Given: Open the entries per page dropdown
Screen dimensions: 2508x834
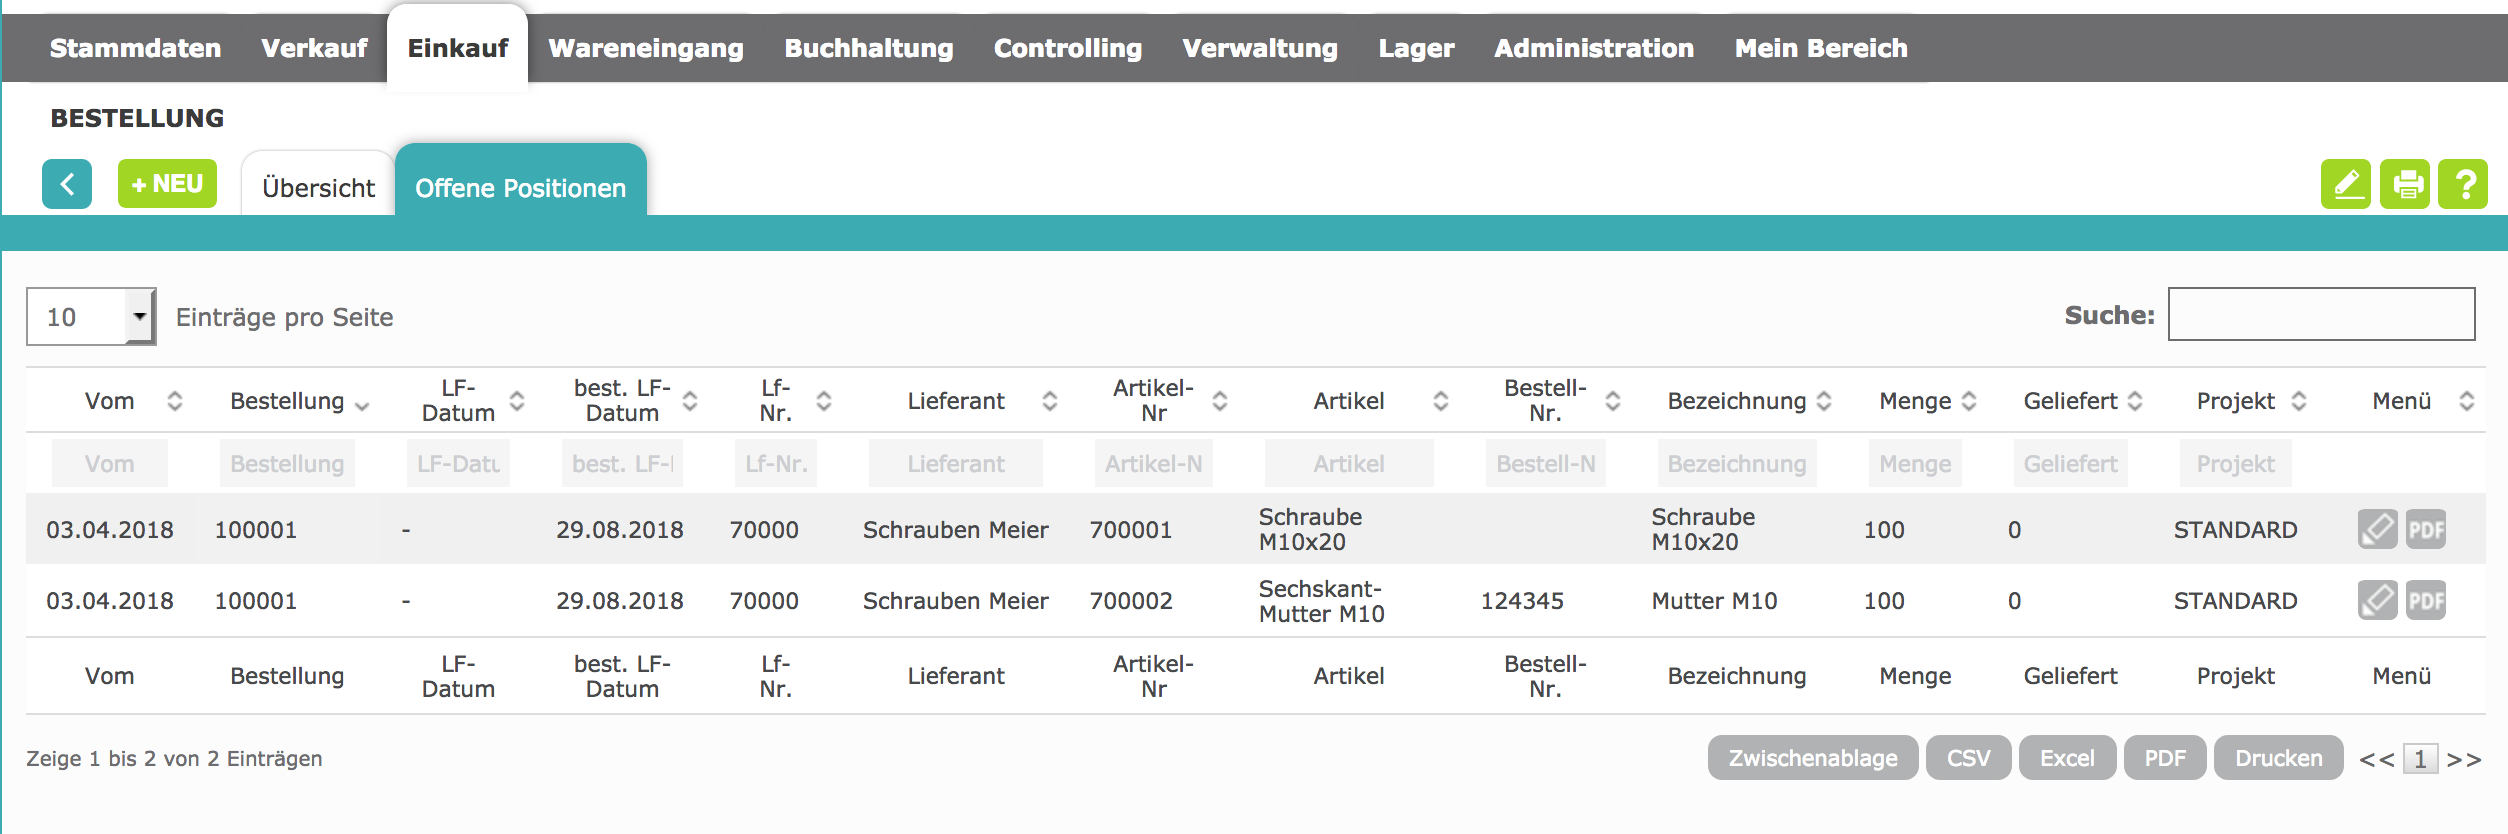Looking at the screenshot, I should [91, 317].
